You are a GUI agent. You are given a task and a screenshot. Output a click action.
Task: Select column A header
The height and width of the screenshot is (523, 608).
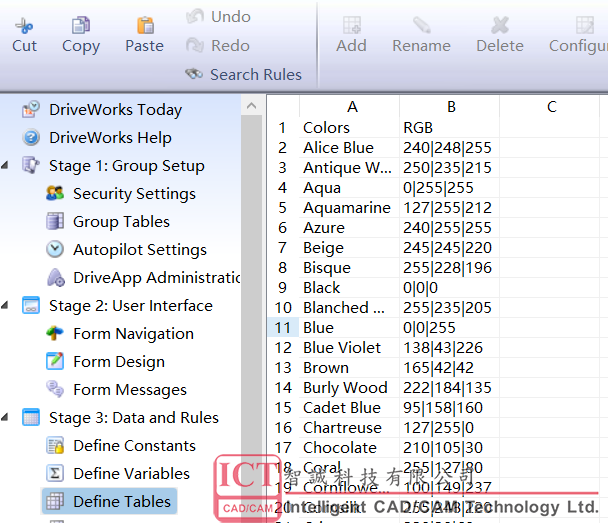coord(349,107)
